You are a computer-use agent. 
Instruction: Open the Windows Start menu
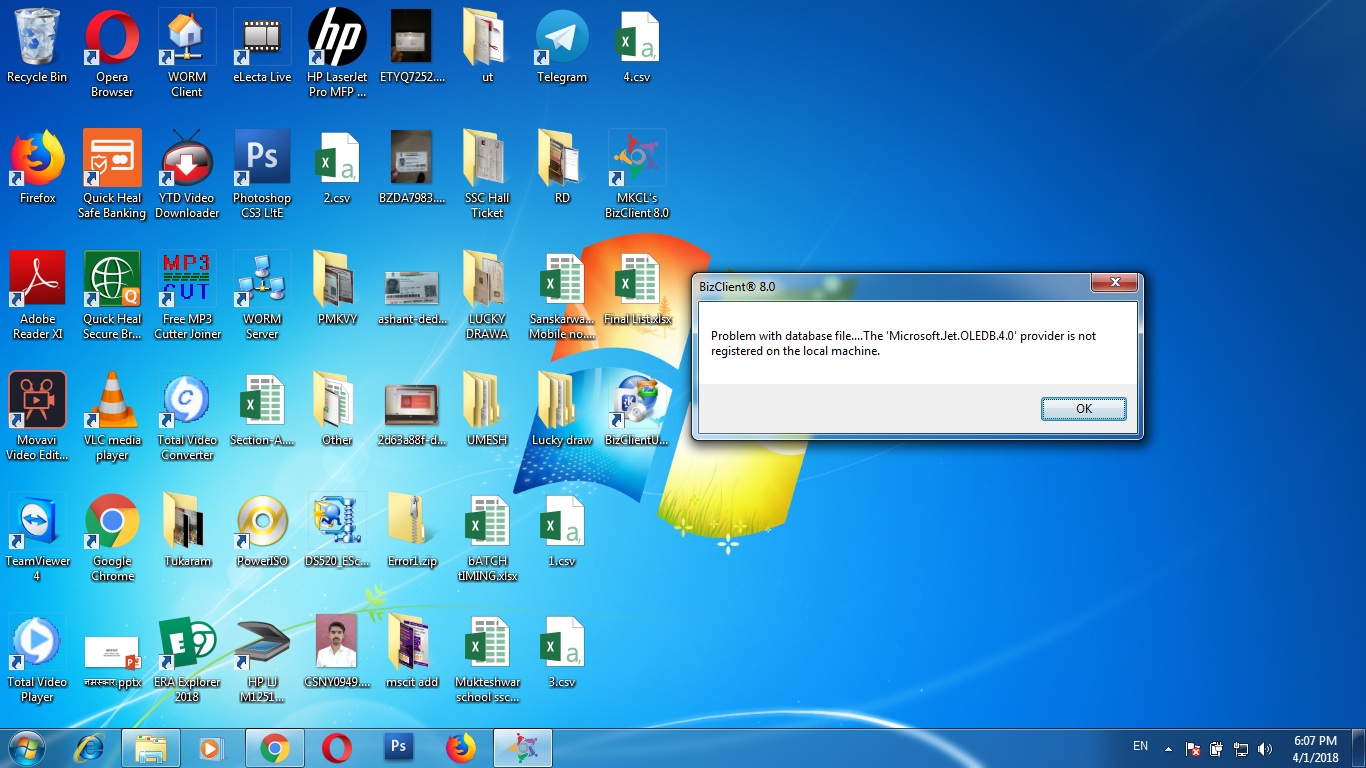pyautogui.click(x=27, y=748)
